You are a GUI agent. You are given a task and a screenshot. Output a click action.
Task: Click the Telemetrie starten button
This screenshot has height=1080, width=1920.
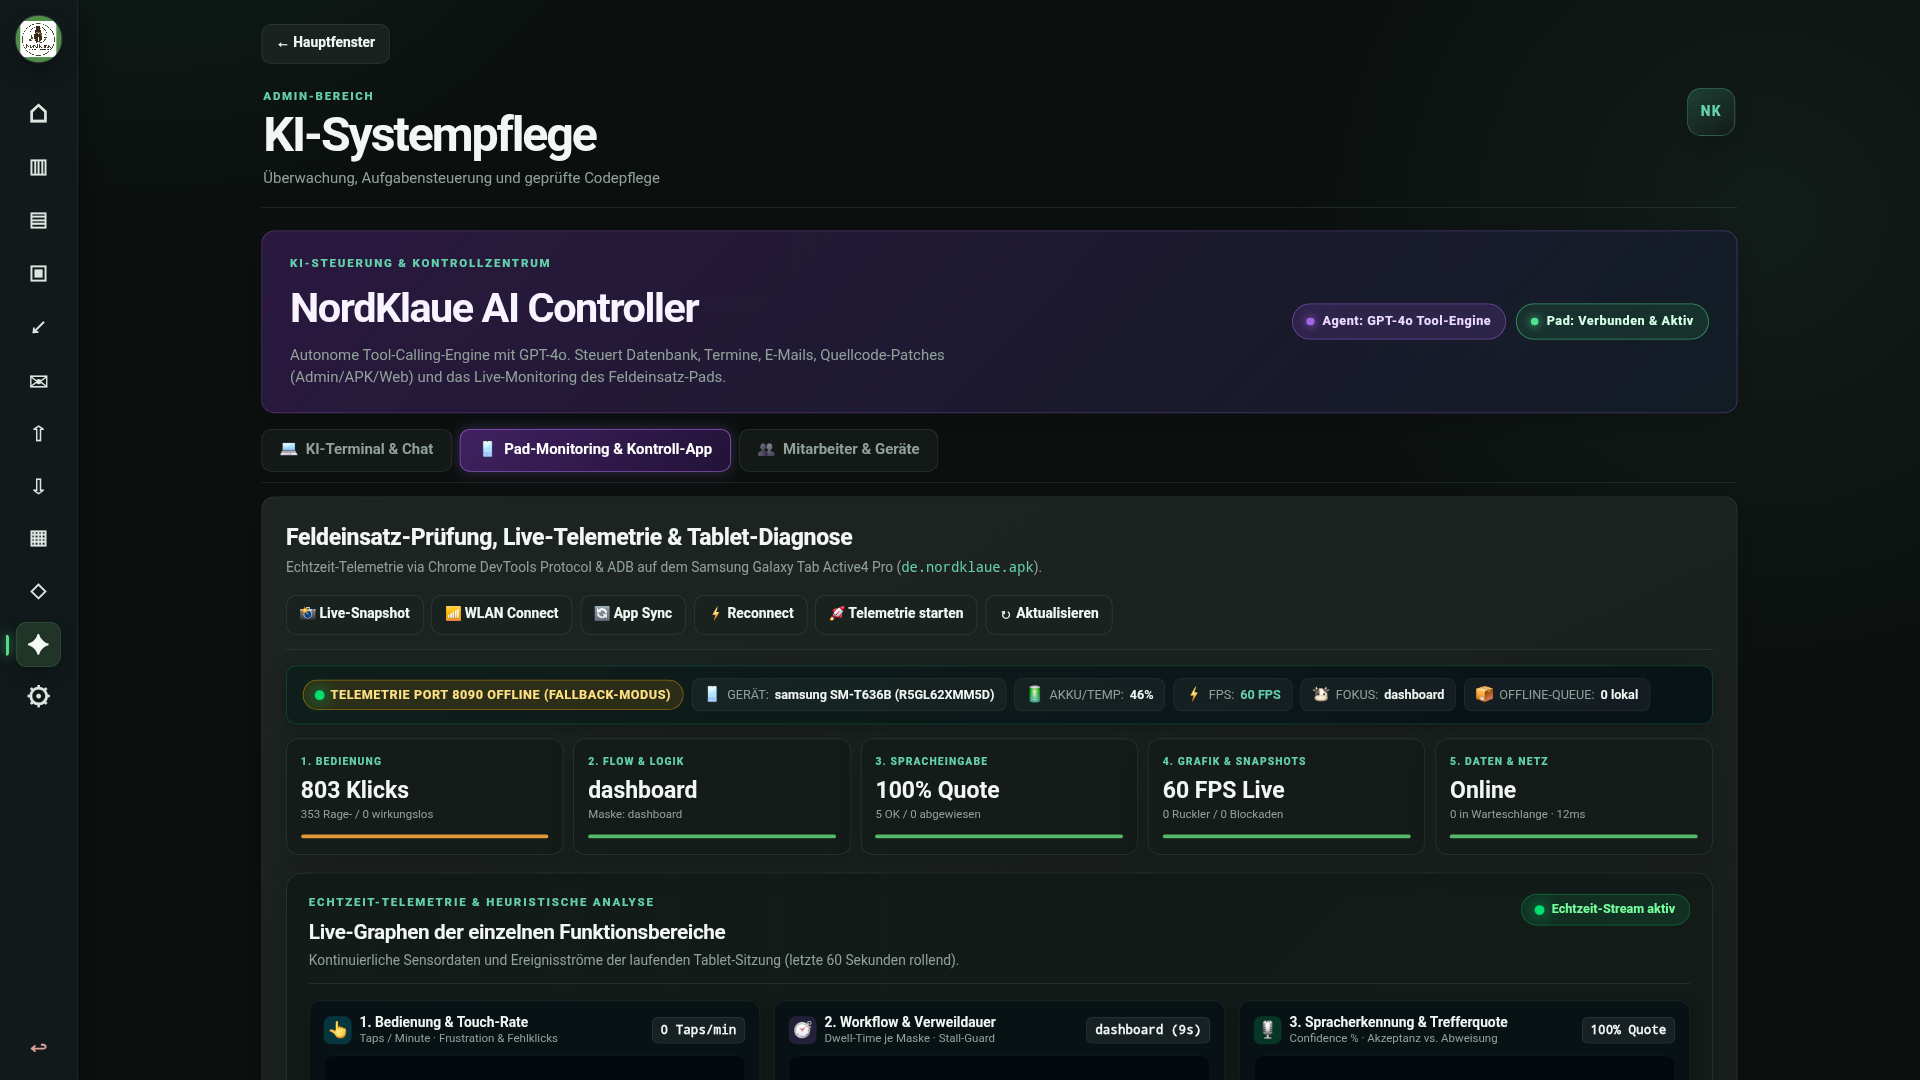coord(896,614)
